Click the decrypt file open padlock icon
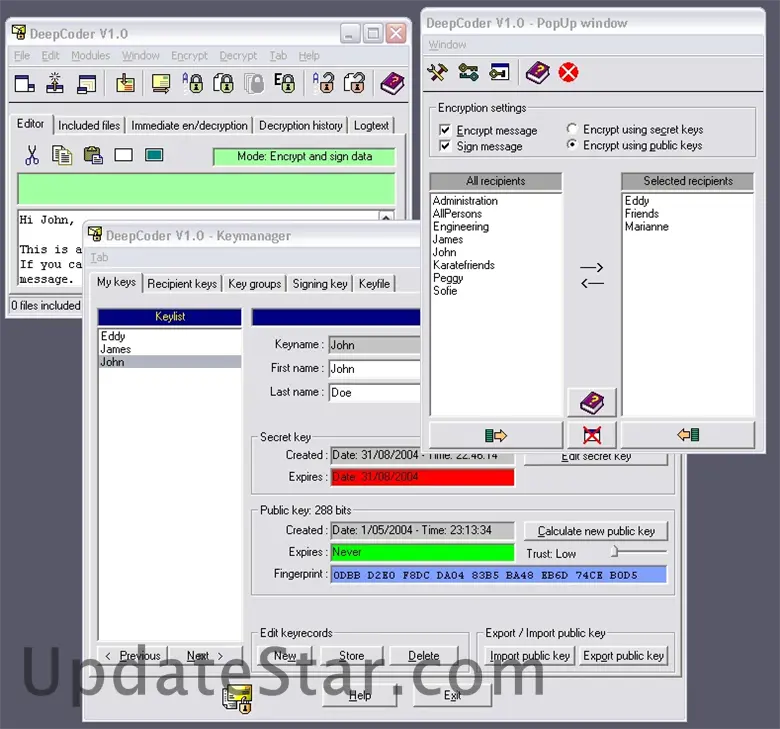The image size is (780, 729). click(354, 83)
